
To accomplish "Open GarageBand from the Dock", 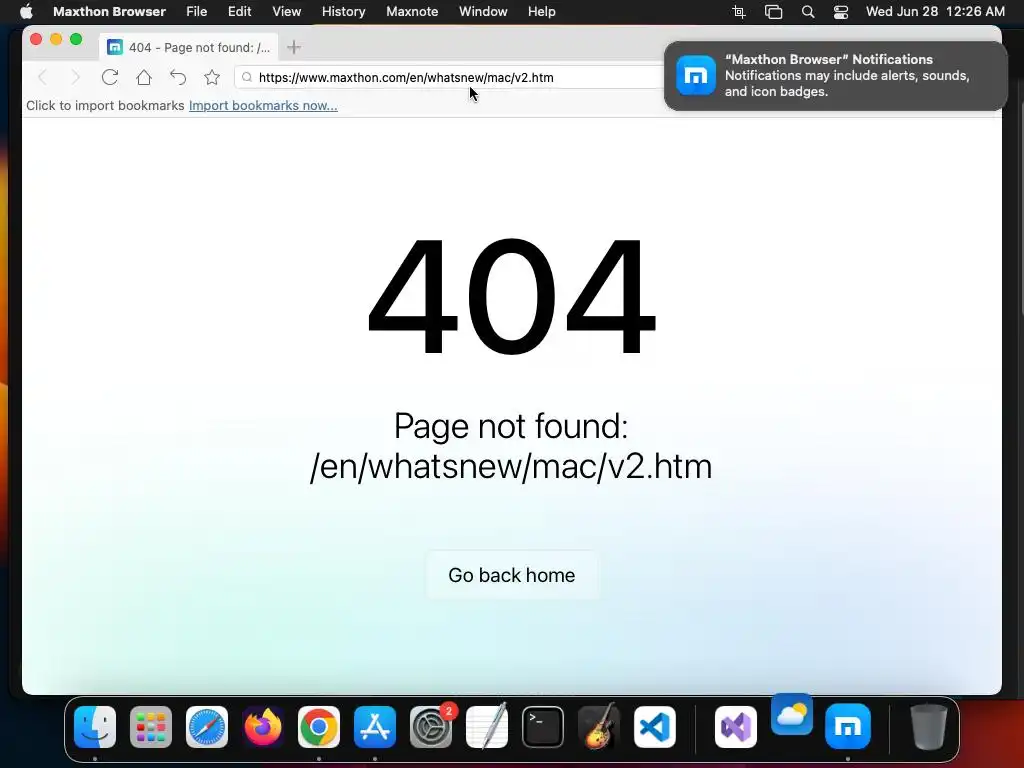I will pos(599,727).
